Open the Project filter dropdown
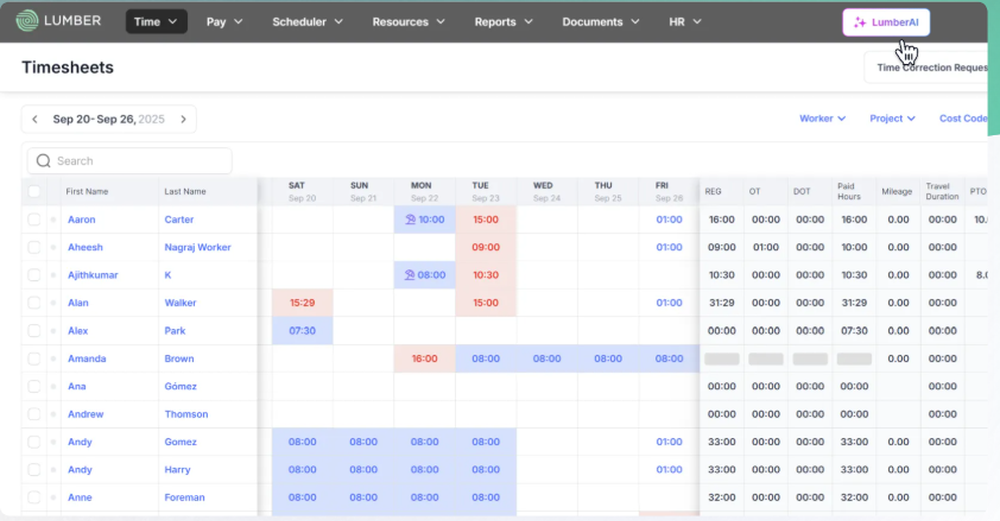Image resolution: width=1000 pixels, height=521 pixels. pos(892,118)
